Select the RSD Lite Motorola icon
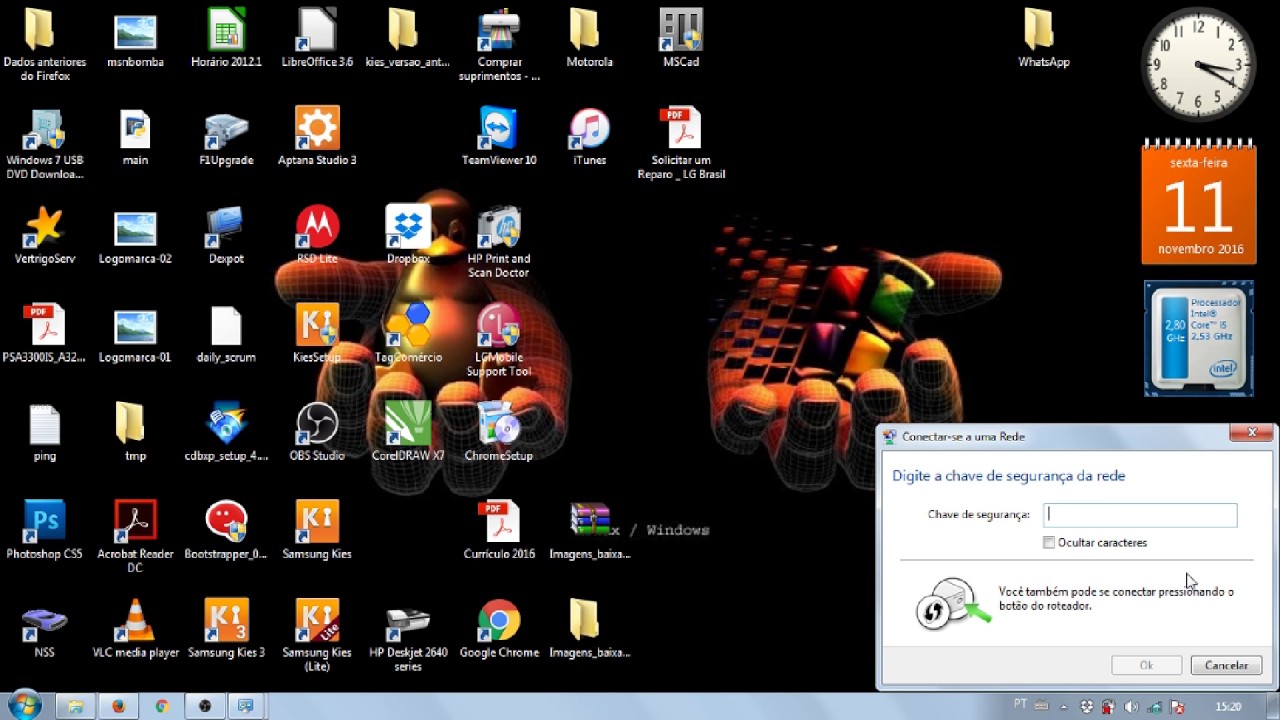This screenshot has height=720, width=1280. (317, 234)
